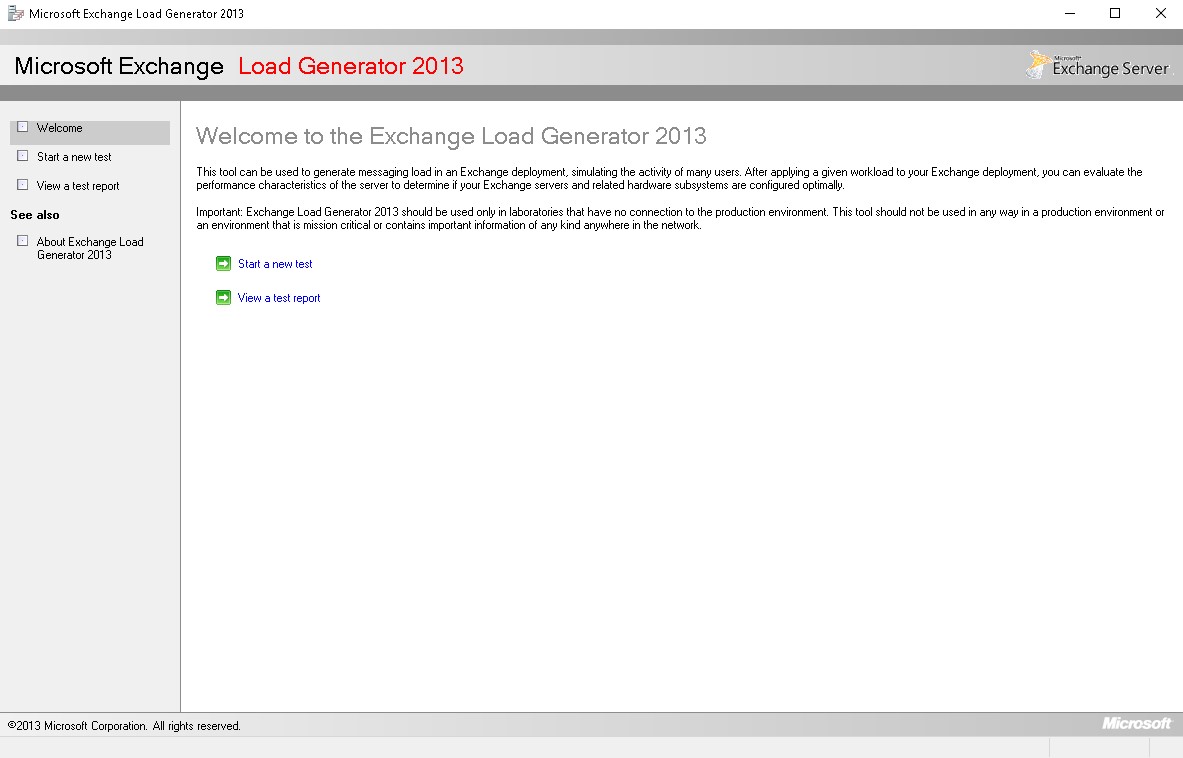Image resolution: width=1183 pixels, height=758 pixels.
Task: Click the icon beside About Exchange Load Generator 2013
Action: (22, 242)
